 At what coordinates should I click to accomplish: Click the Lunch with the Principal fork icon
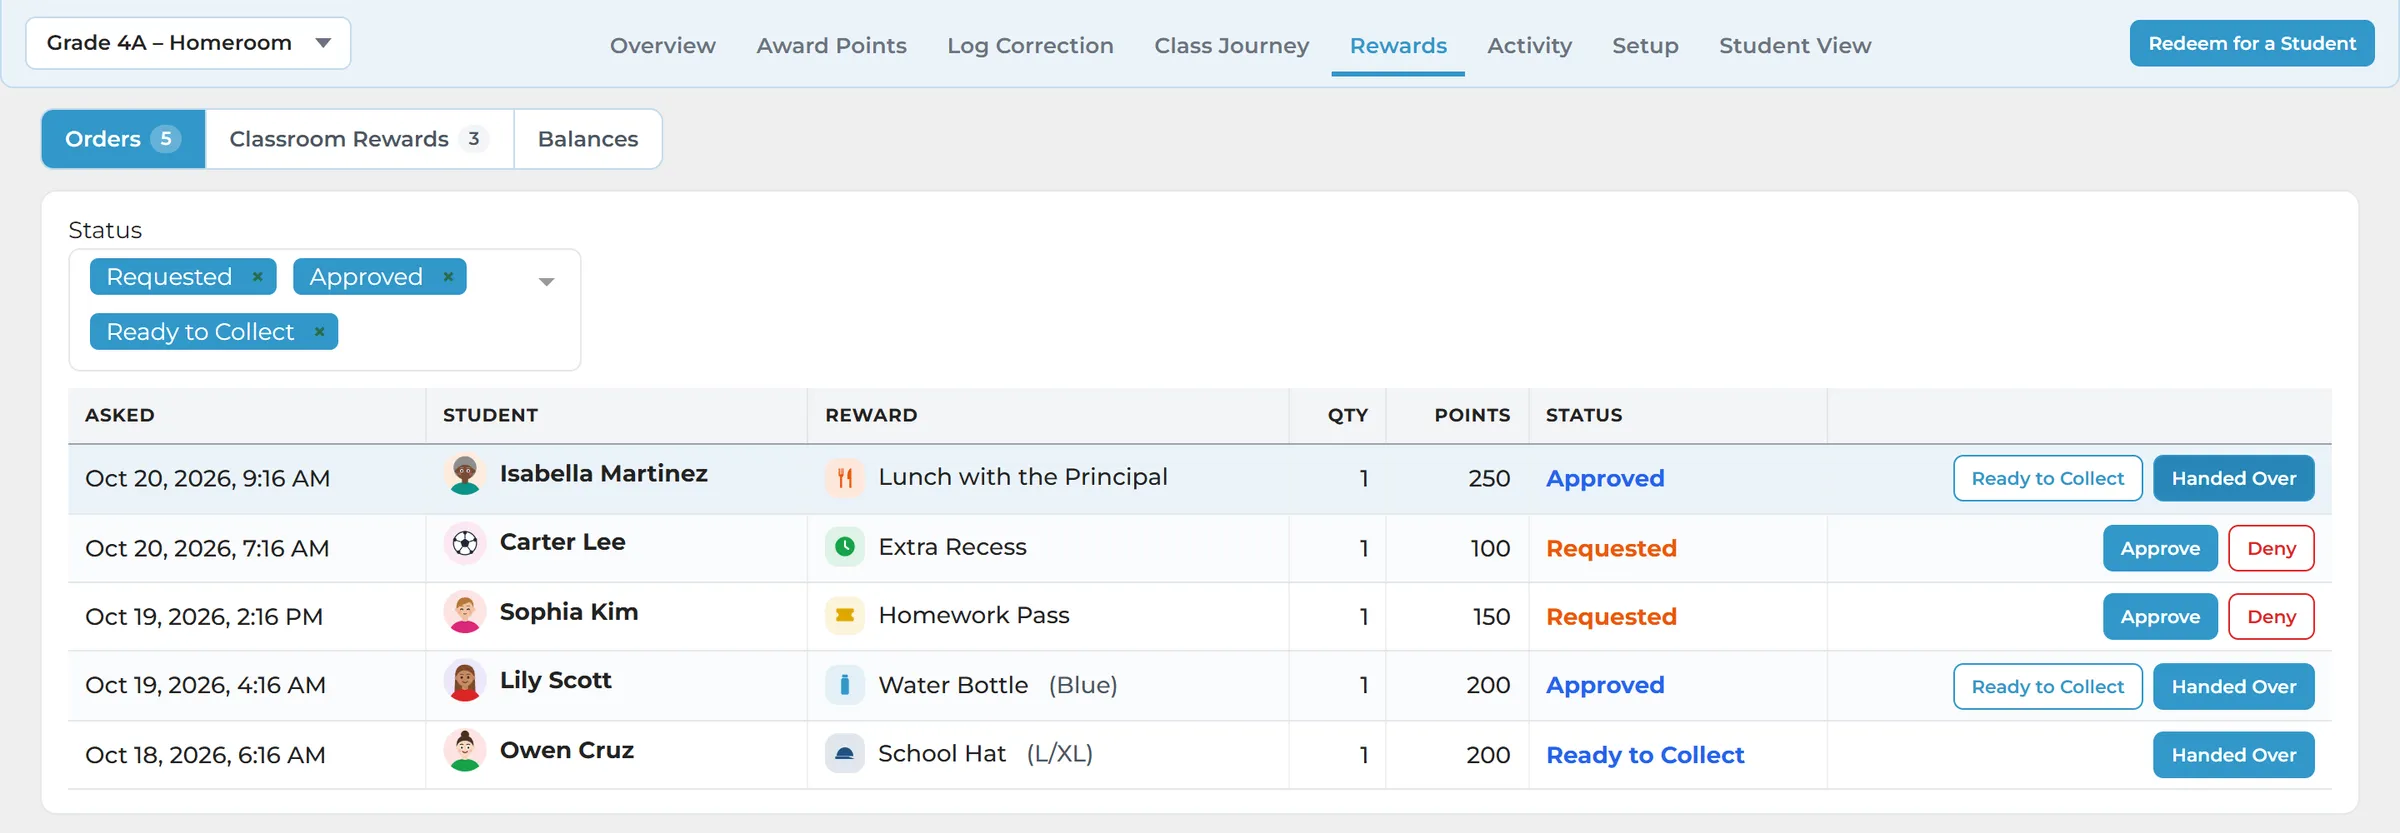[x=845, y=478]
